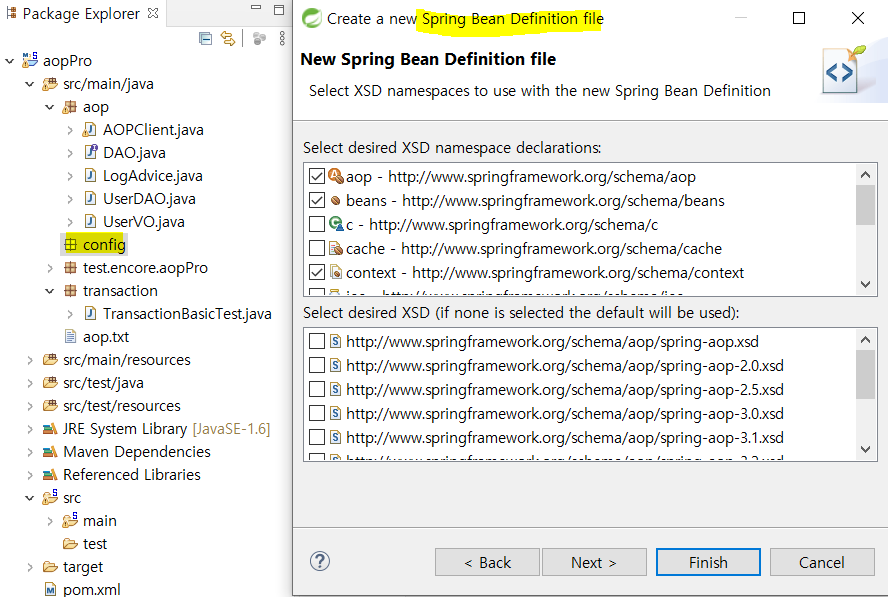Viewport: 888px width, 597px height.
Task: Click the Maven Dependencies library icon
Action: 50,451
